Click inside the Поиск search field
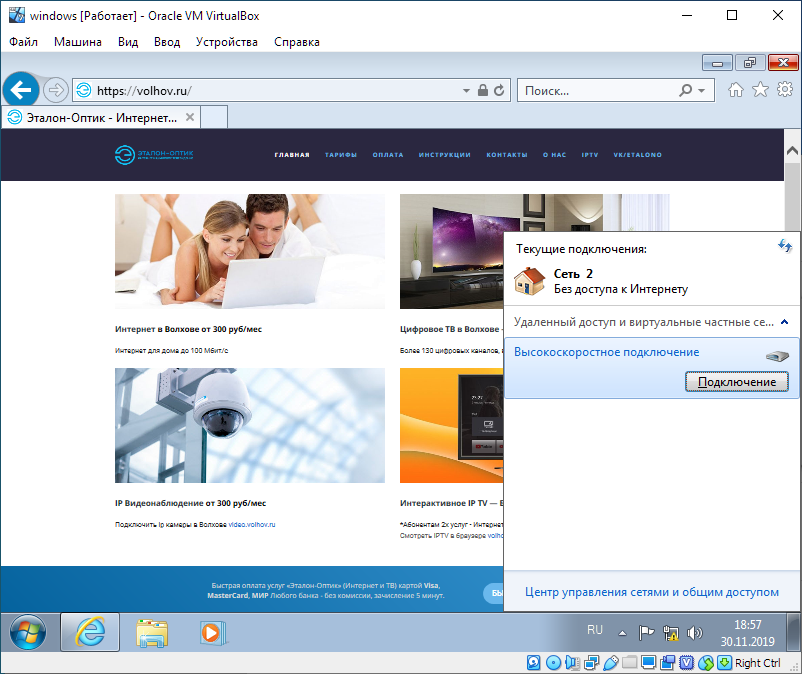This screenshot has width=802, height=674. click(x=595, y=91)
